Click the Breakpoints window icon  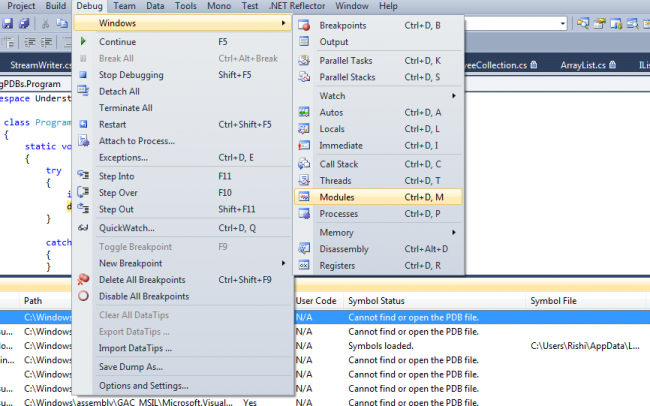tap(304, 25)
